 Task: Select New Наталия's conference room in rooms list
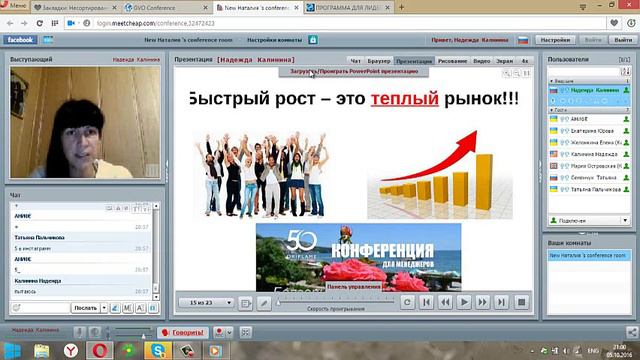tap(589, 256)
